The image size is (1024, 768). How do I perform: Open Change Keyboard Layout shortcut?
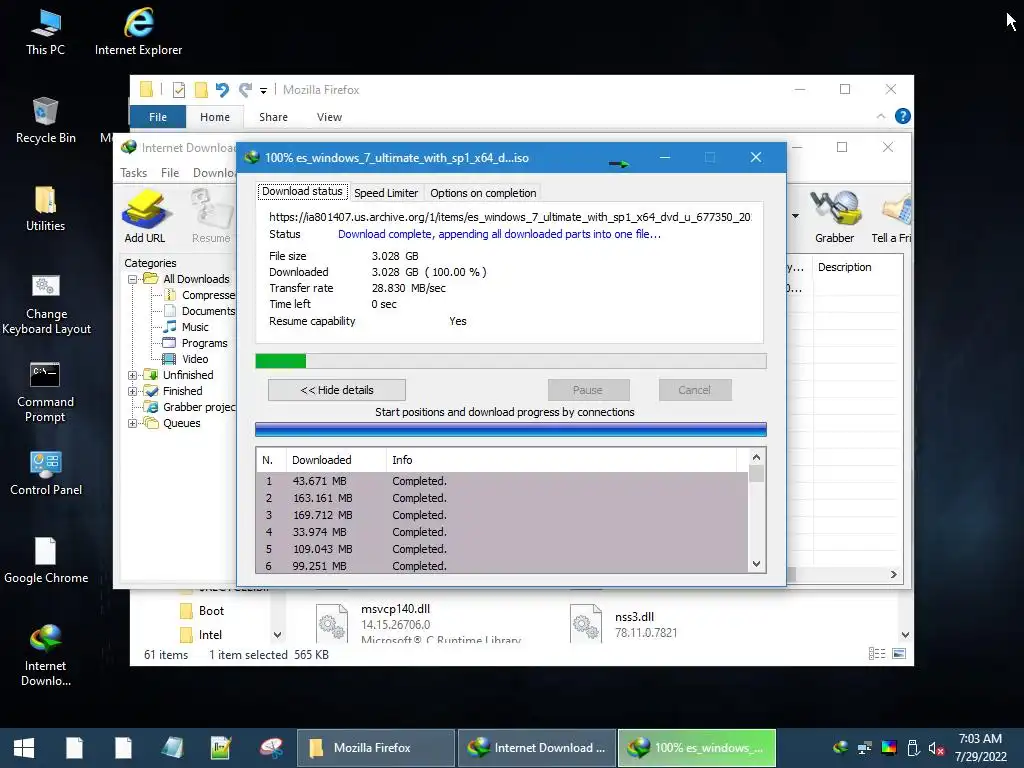46,304
